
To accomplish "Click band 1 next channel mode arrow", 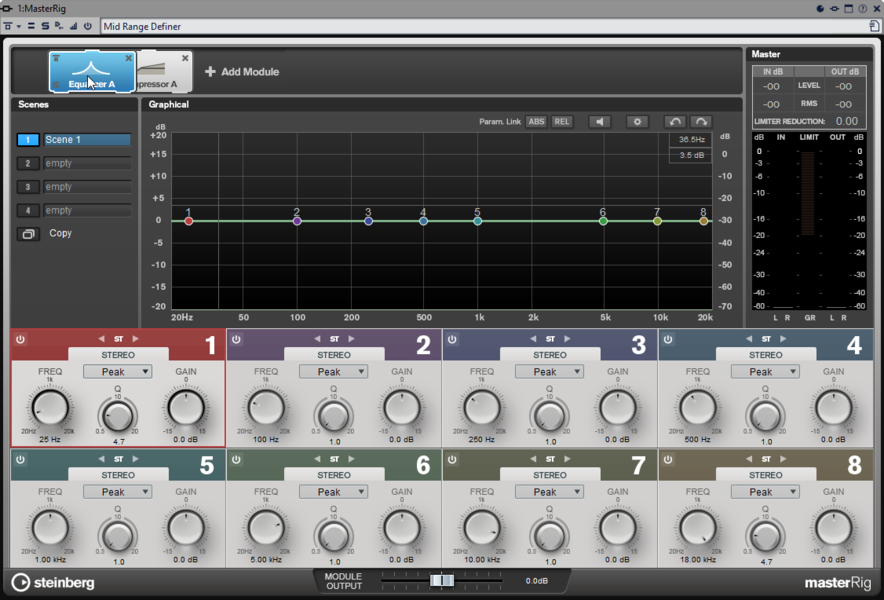I will point(135,339).
